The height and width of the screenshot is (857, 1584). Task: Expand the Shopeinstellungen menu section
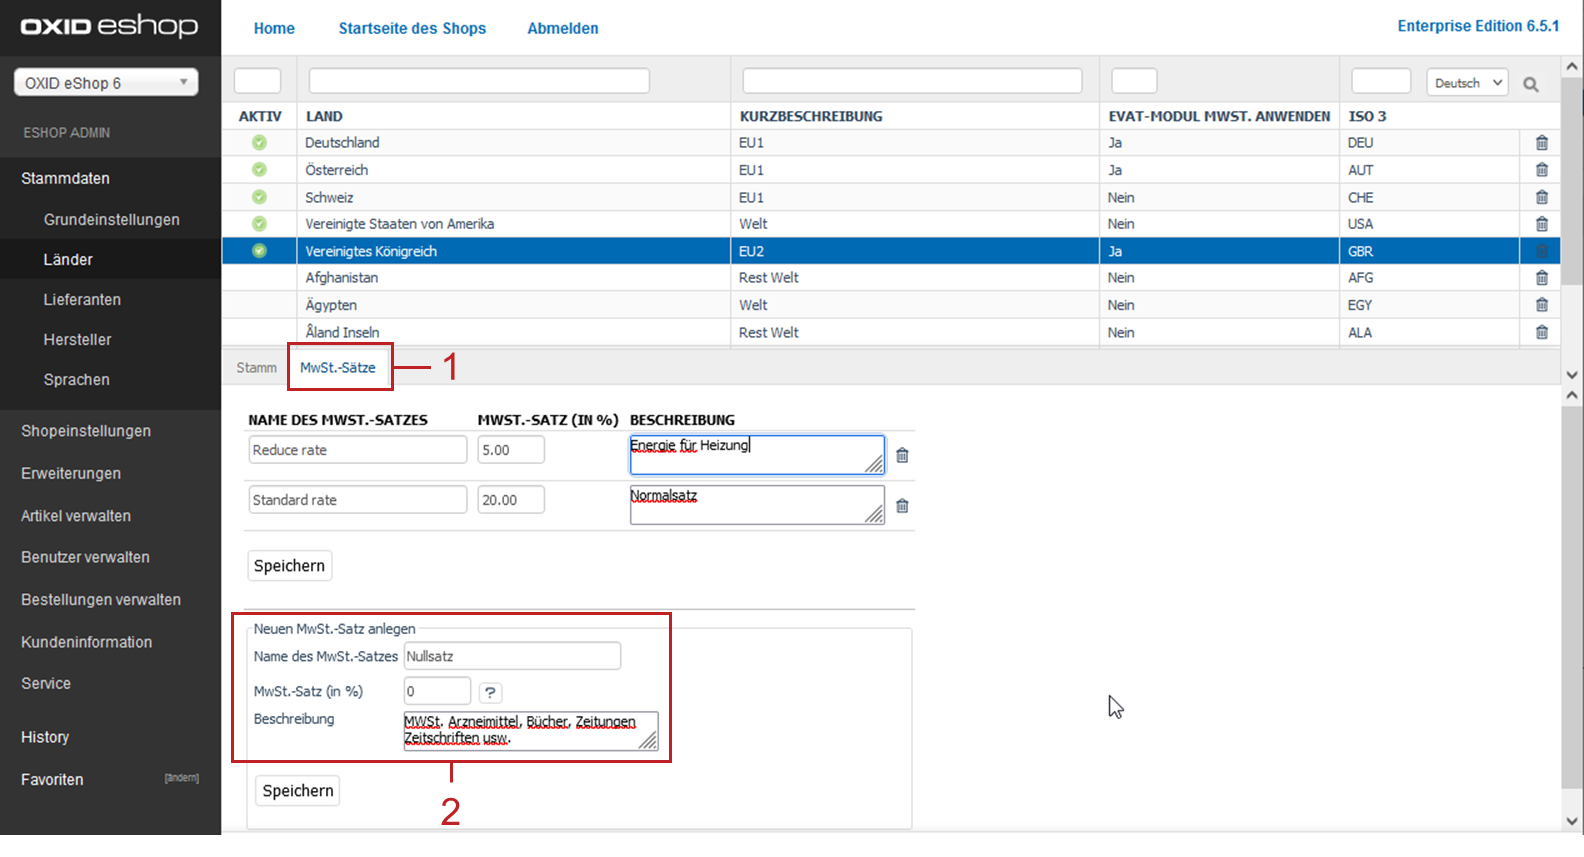[86, 431]
